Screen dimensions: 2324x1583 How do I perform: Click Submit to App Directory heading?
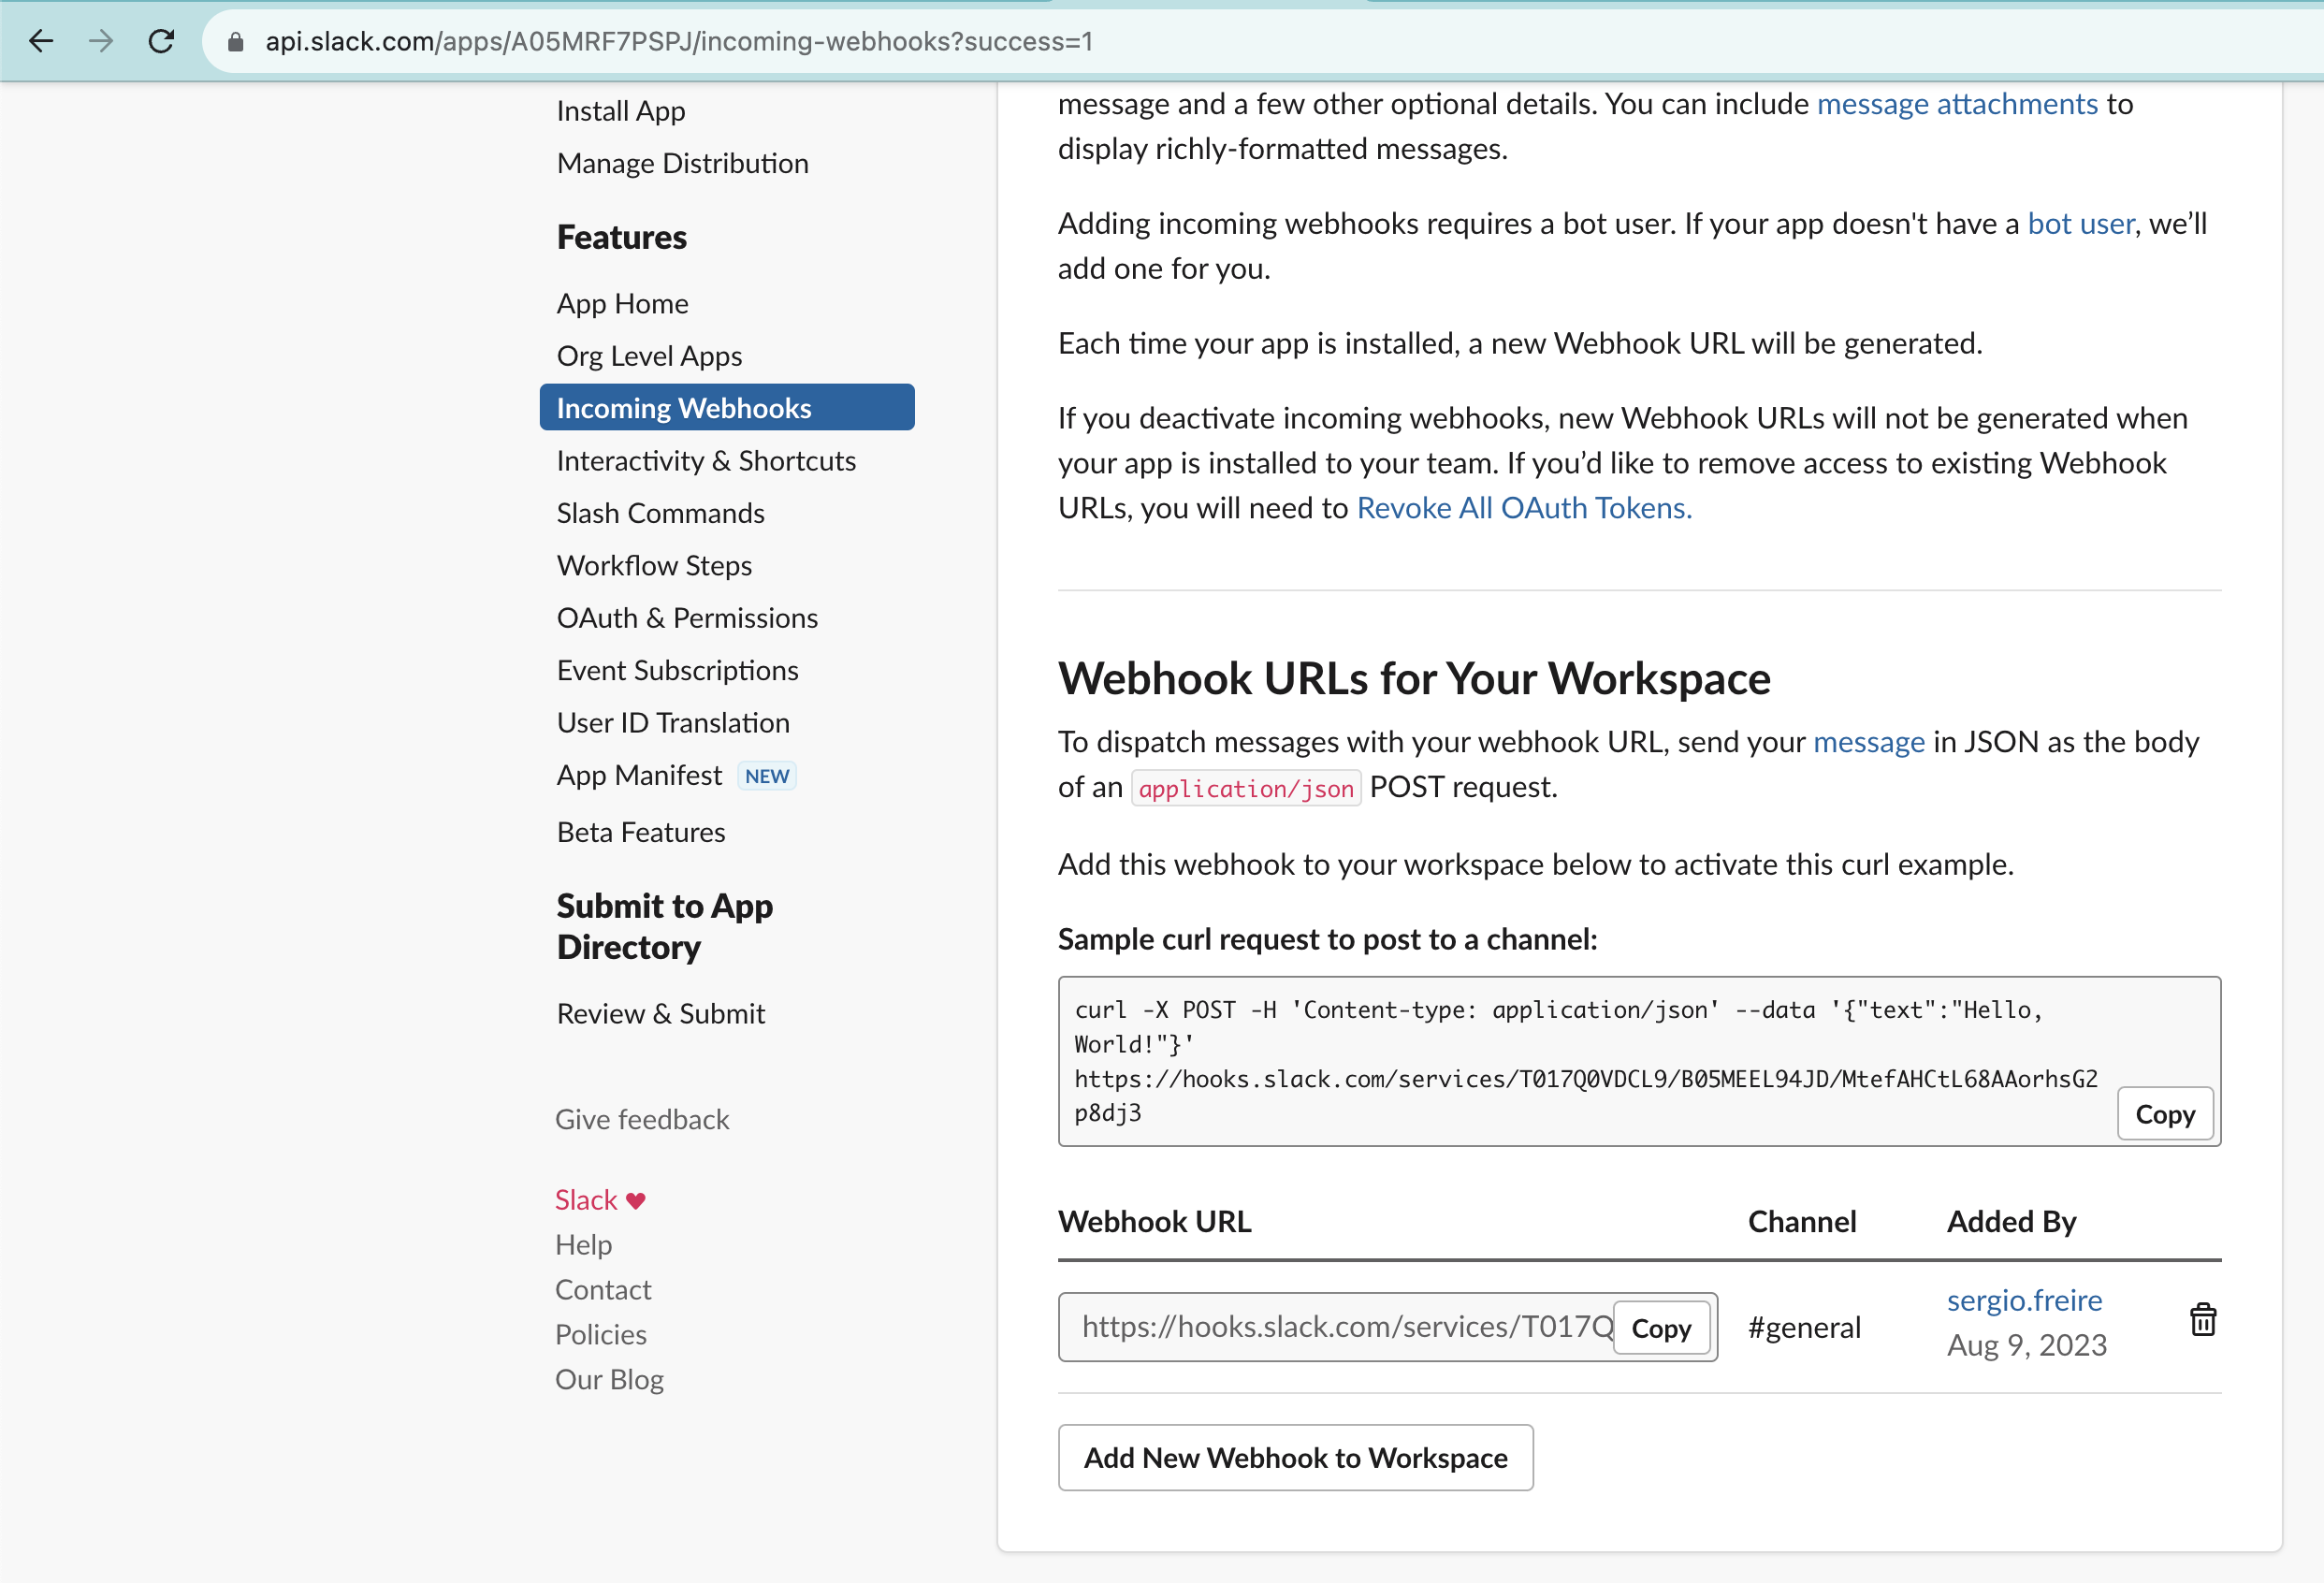click(665, 926)
